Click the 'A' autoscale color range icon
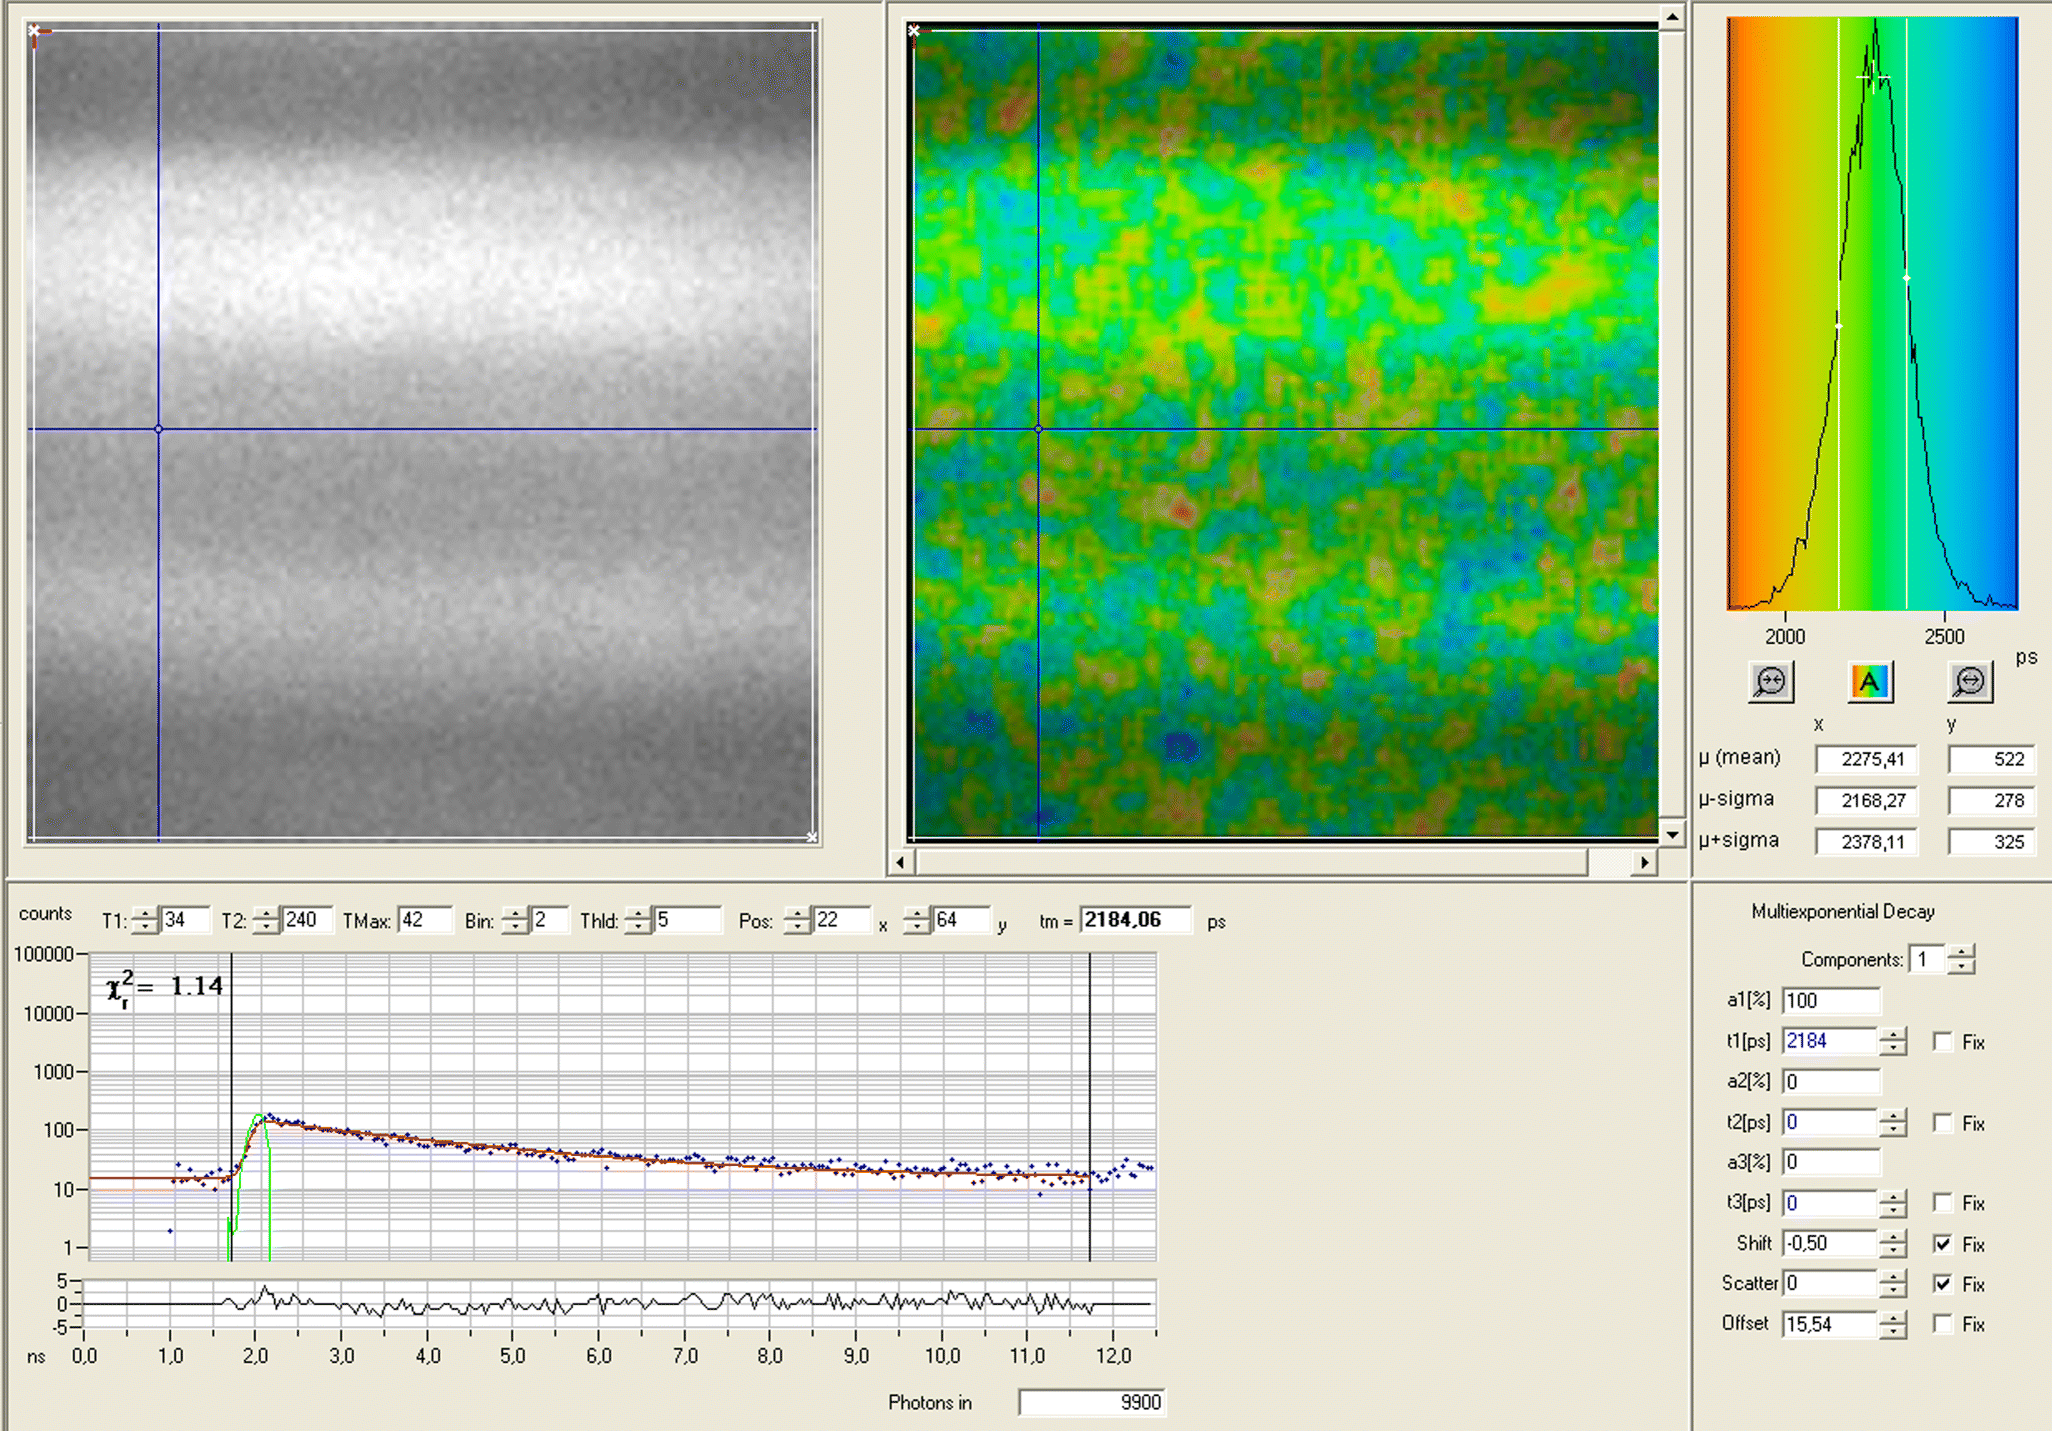This screenshot has width=2052, height=1431. click(x=1869, y=681)
